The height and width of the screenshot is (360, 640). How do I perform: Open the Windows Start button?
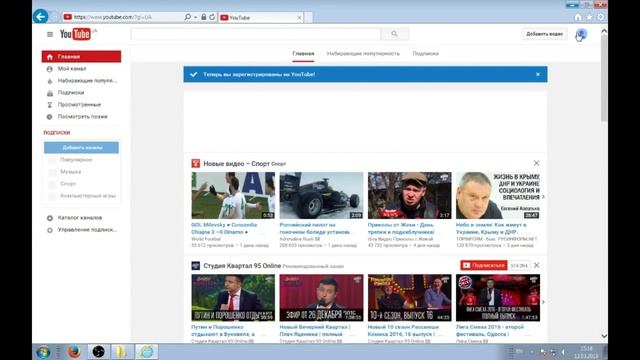point(43,351)
